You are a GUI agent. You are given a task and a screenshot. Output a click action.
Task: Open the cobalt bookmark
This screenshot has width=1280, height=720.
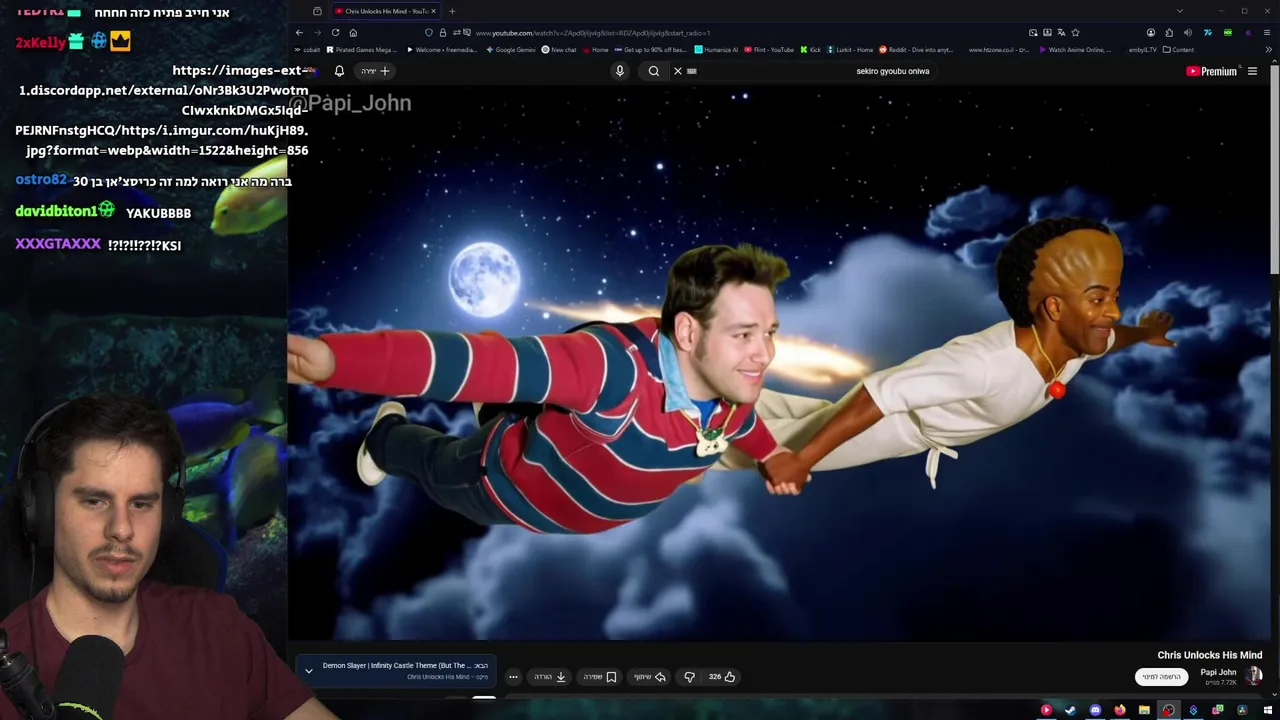308,50
